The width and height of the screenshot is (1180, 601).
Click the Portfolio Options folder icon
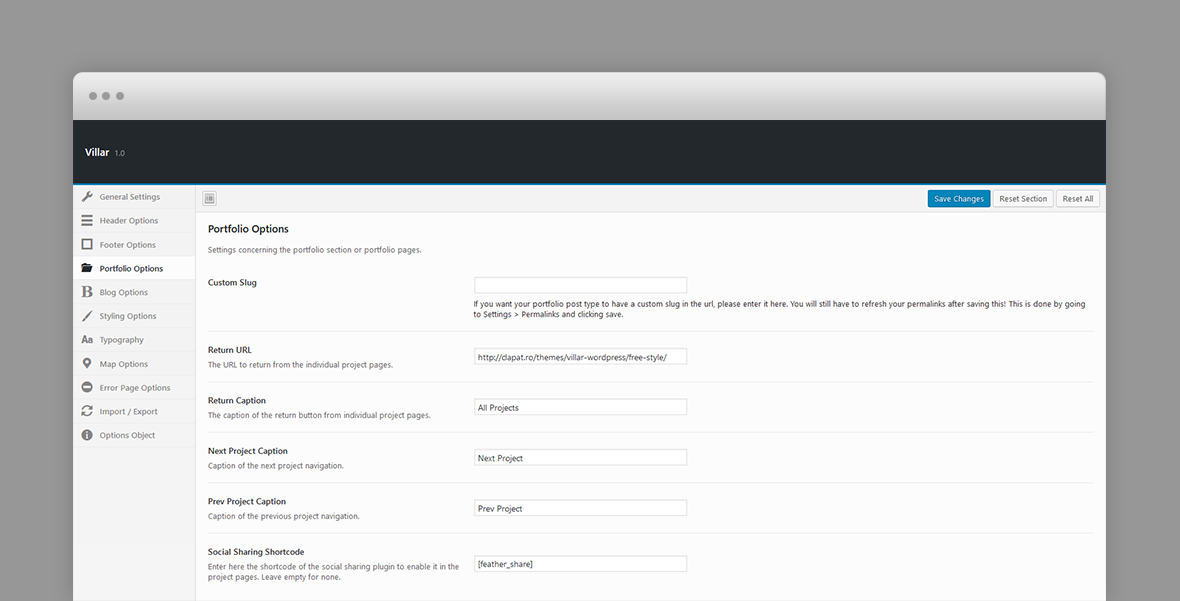pos(87,268)
